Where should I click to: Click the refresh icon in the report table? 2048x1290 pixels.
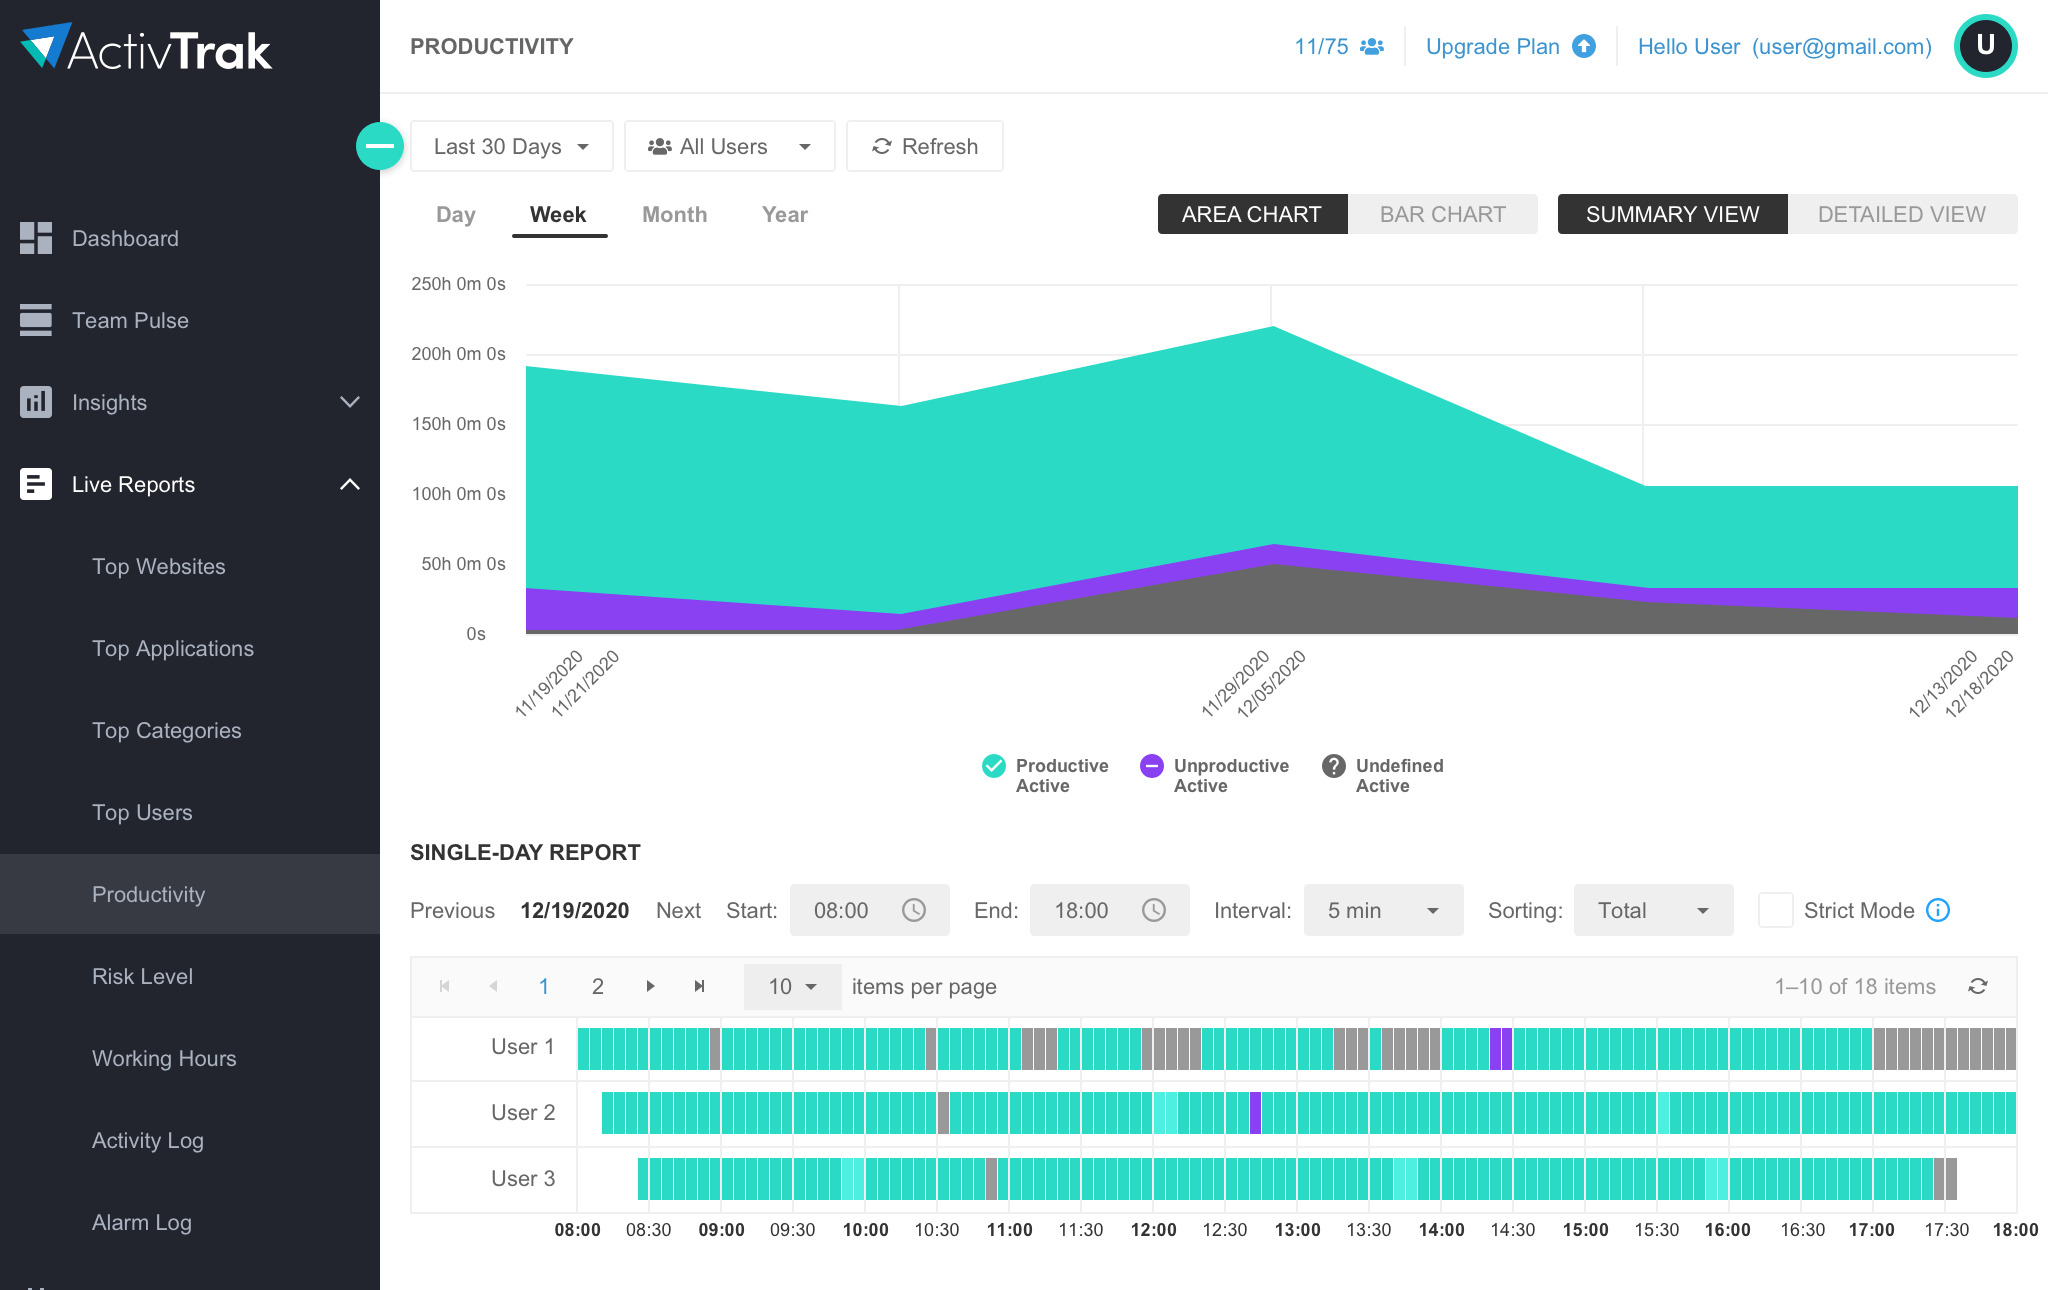pos(1978,986)
